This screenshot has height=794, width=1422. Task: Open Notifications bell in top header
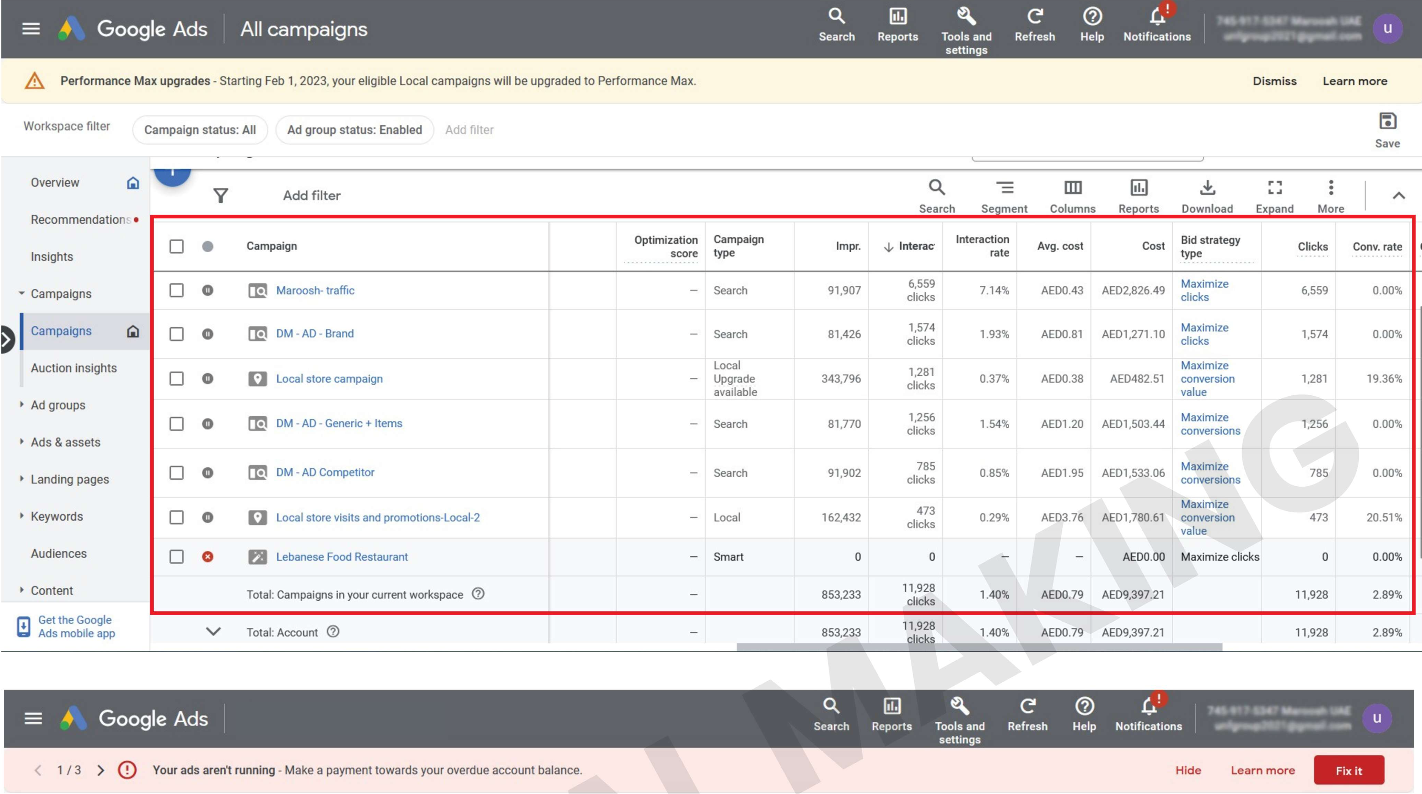[x=1157, y=25]
